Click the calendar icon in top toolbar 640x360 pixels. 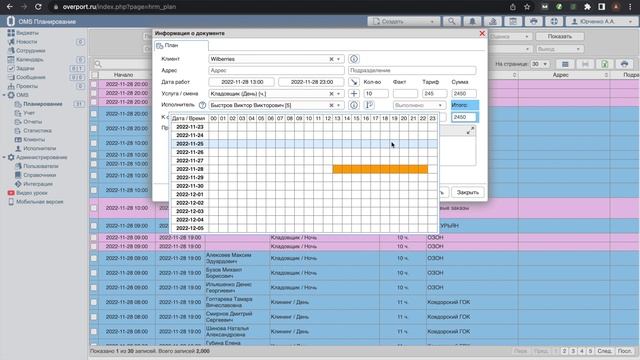(513, 21)
